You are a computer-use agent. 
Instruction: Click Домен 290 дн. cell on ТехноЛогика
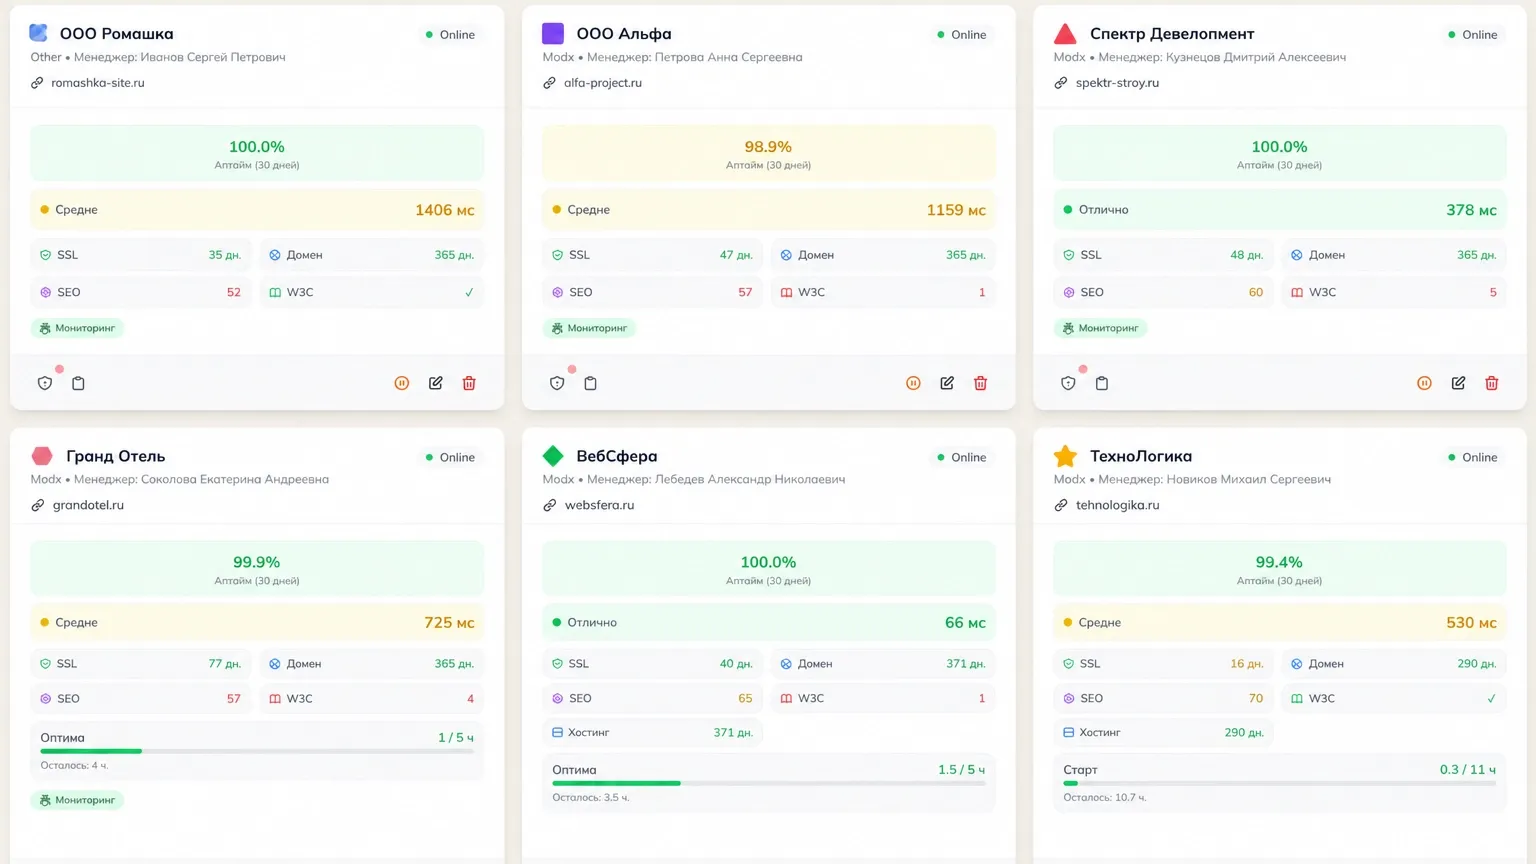[1394, 664]
